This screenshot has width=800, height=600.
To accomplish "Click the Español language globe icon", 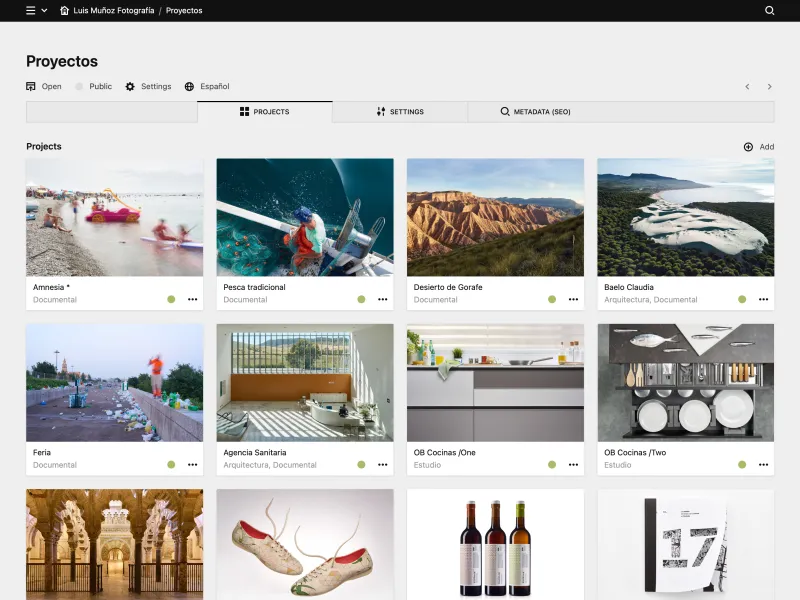I will (x=188, y=86).
